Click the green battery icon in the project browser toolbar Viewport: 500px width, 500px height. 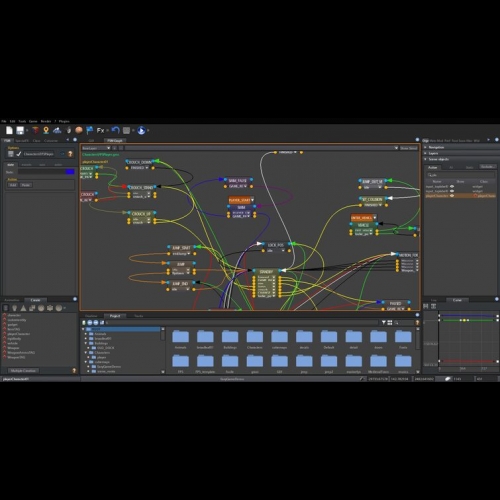(84, 322)
